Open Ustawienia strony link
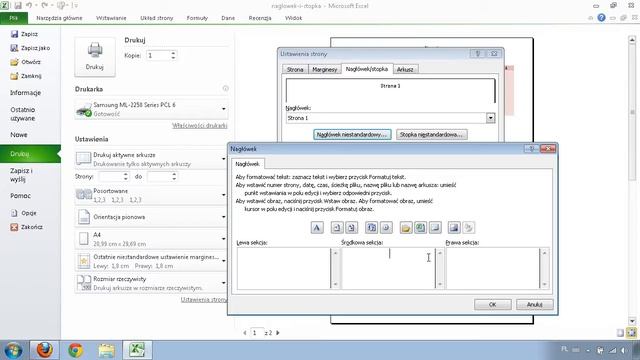This screenshot has width=640, height=360. 204,300
